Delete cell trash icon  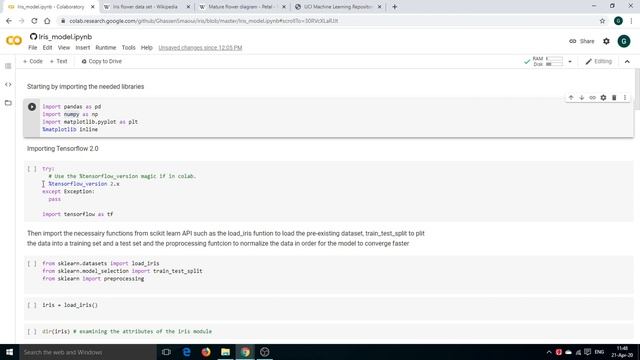614,98
